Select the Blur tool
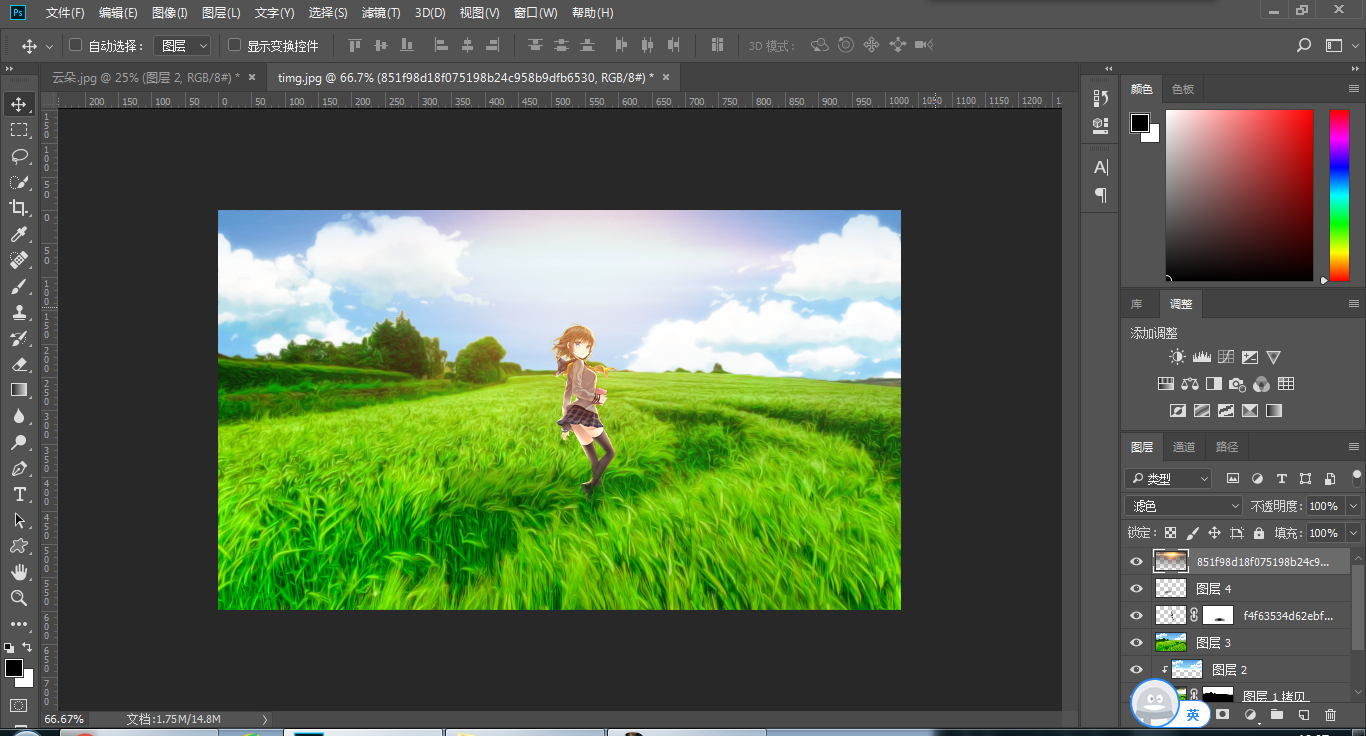Viewport: 1366px width, 736px height. pyautogui.click(x=19, y=416)
